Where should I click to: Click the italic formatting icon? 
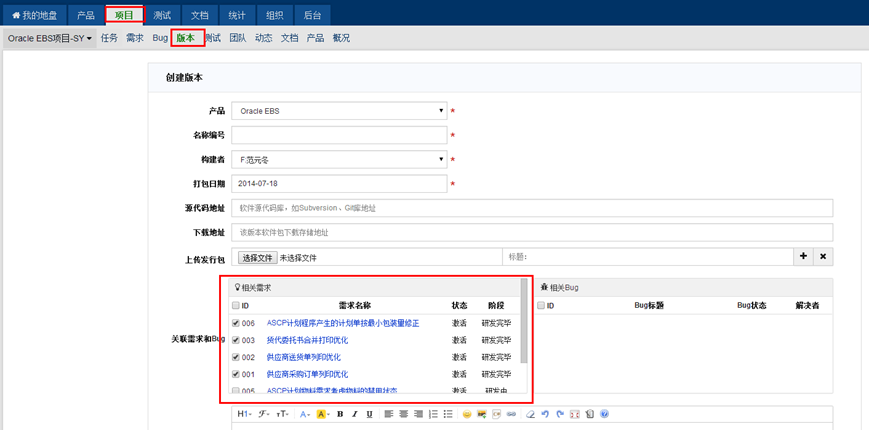click(355, 414)
